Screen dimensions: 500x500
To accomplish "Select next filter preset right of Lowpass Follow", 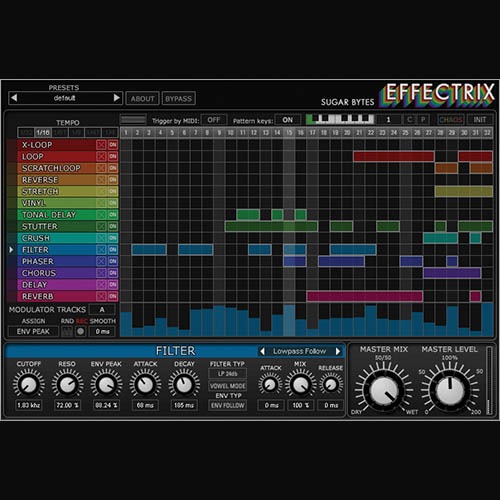I will (338, 351).
